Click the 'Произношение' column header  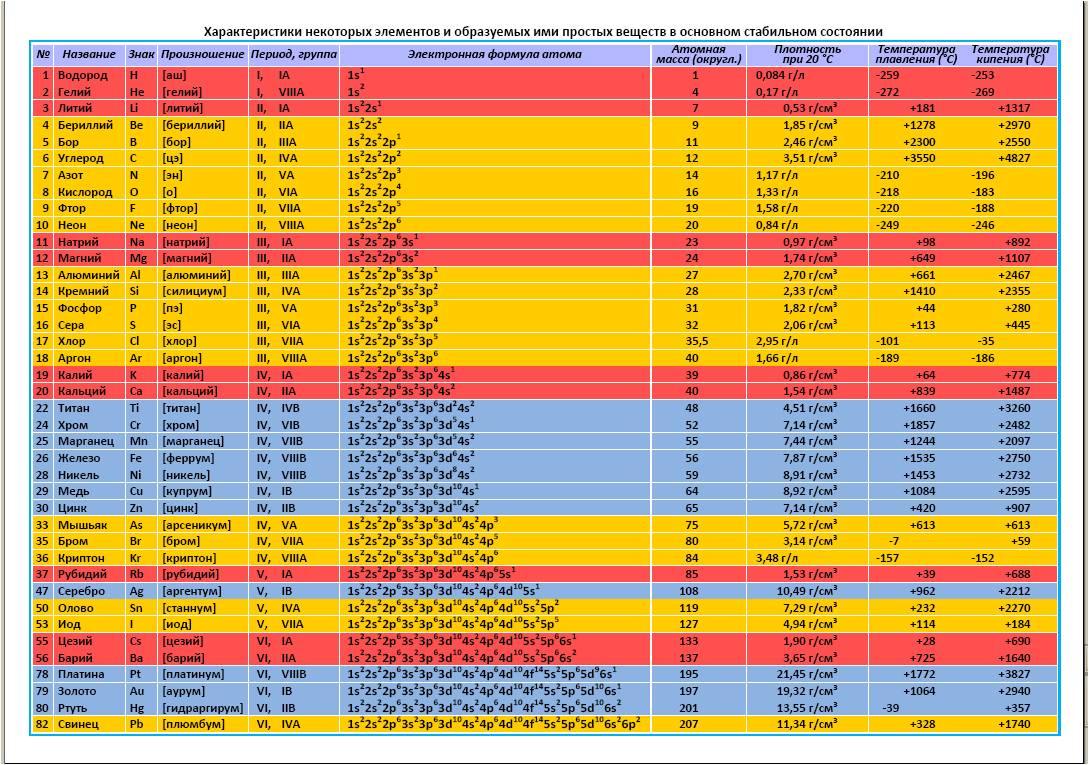click(x=202, y=54)
